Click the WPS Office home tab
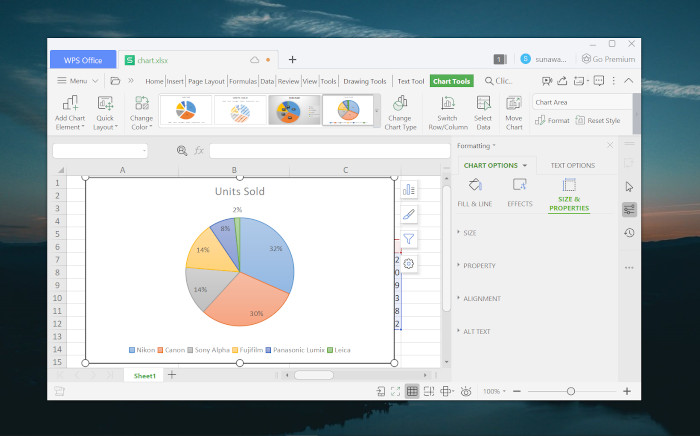Image resolution: width=700 pixels, height=436 pixels. [x=83, y=60]
